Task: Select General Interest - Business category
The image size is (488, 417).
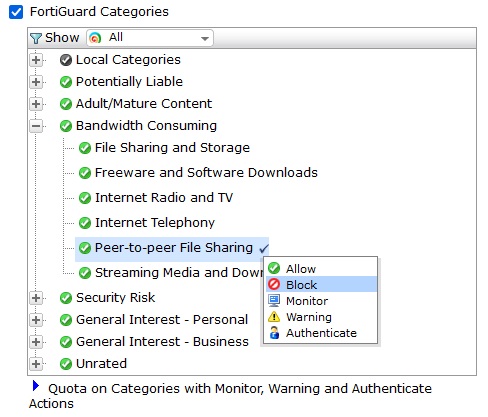Action: point(162,342)
